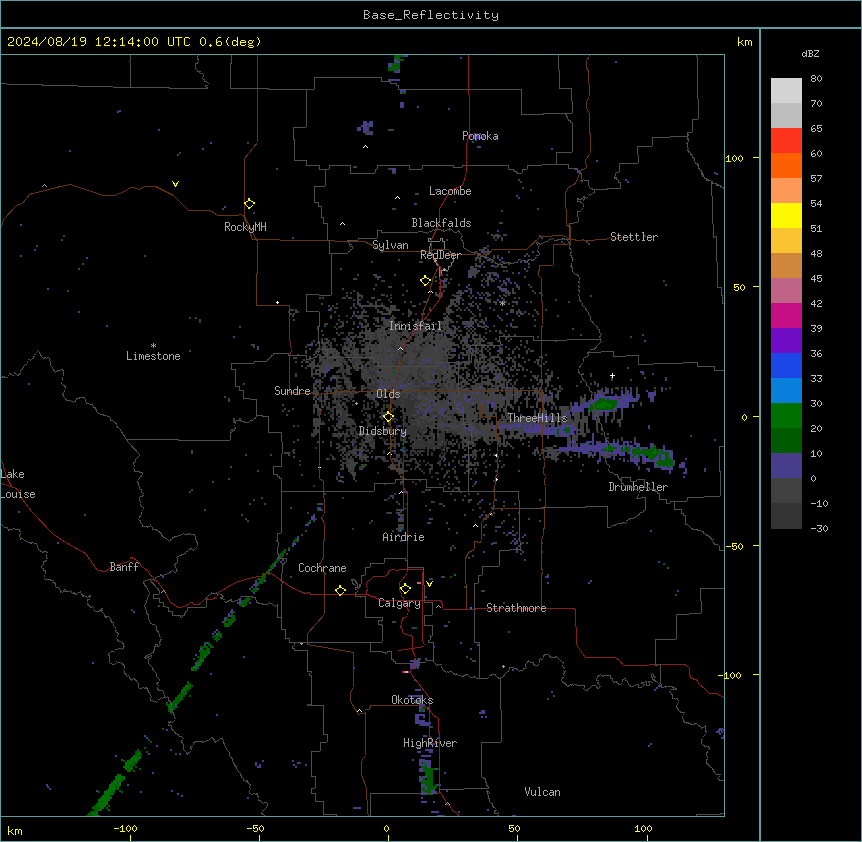Click the bright yellow swatch in the legend
This screenshot has width=862, height=842.
tap(786, 215)
